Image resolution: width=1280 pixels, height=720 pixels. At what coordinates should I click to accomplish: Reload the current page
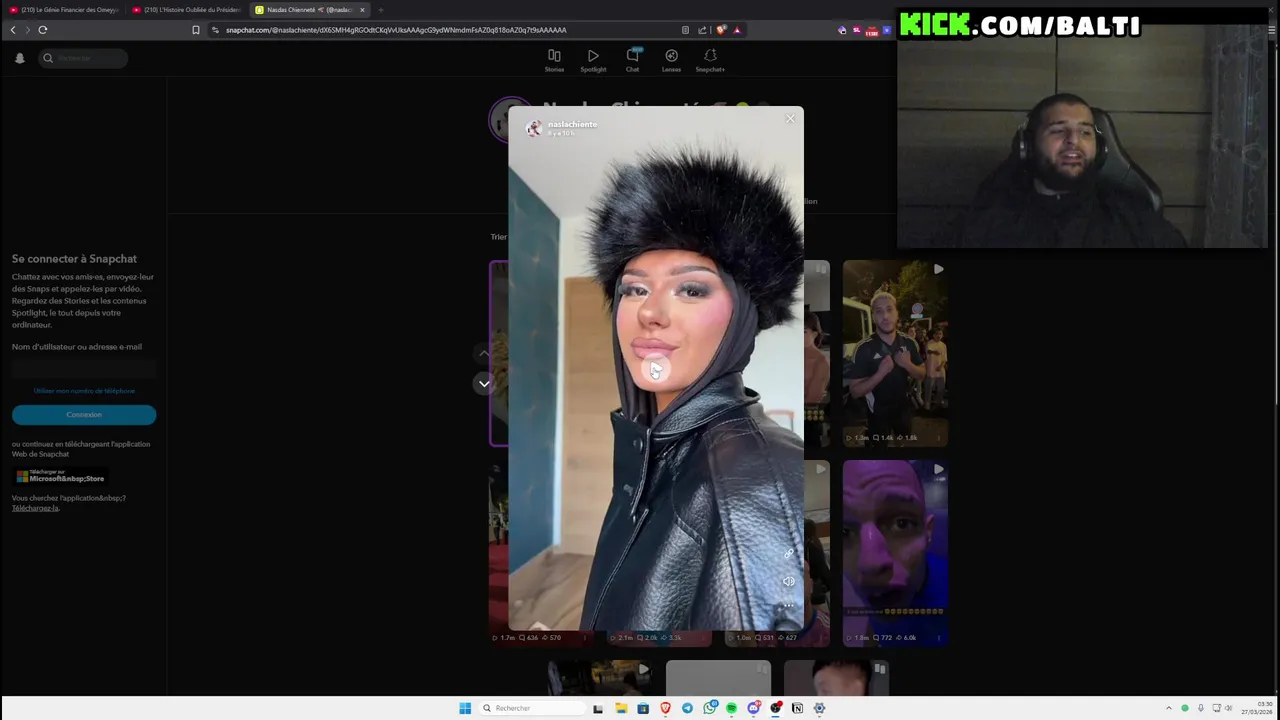43,30
